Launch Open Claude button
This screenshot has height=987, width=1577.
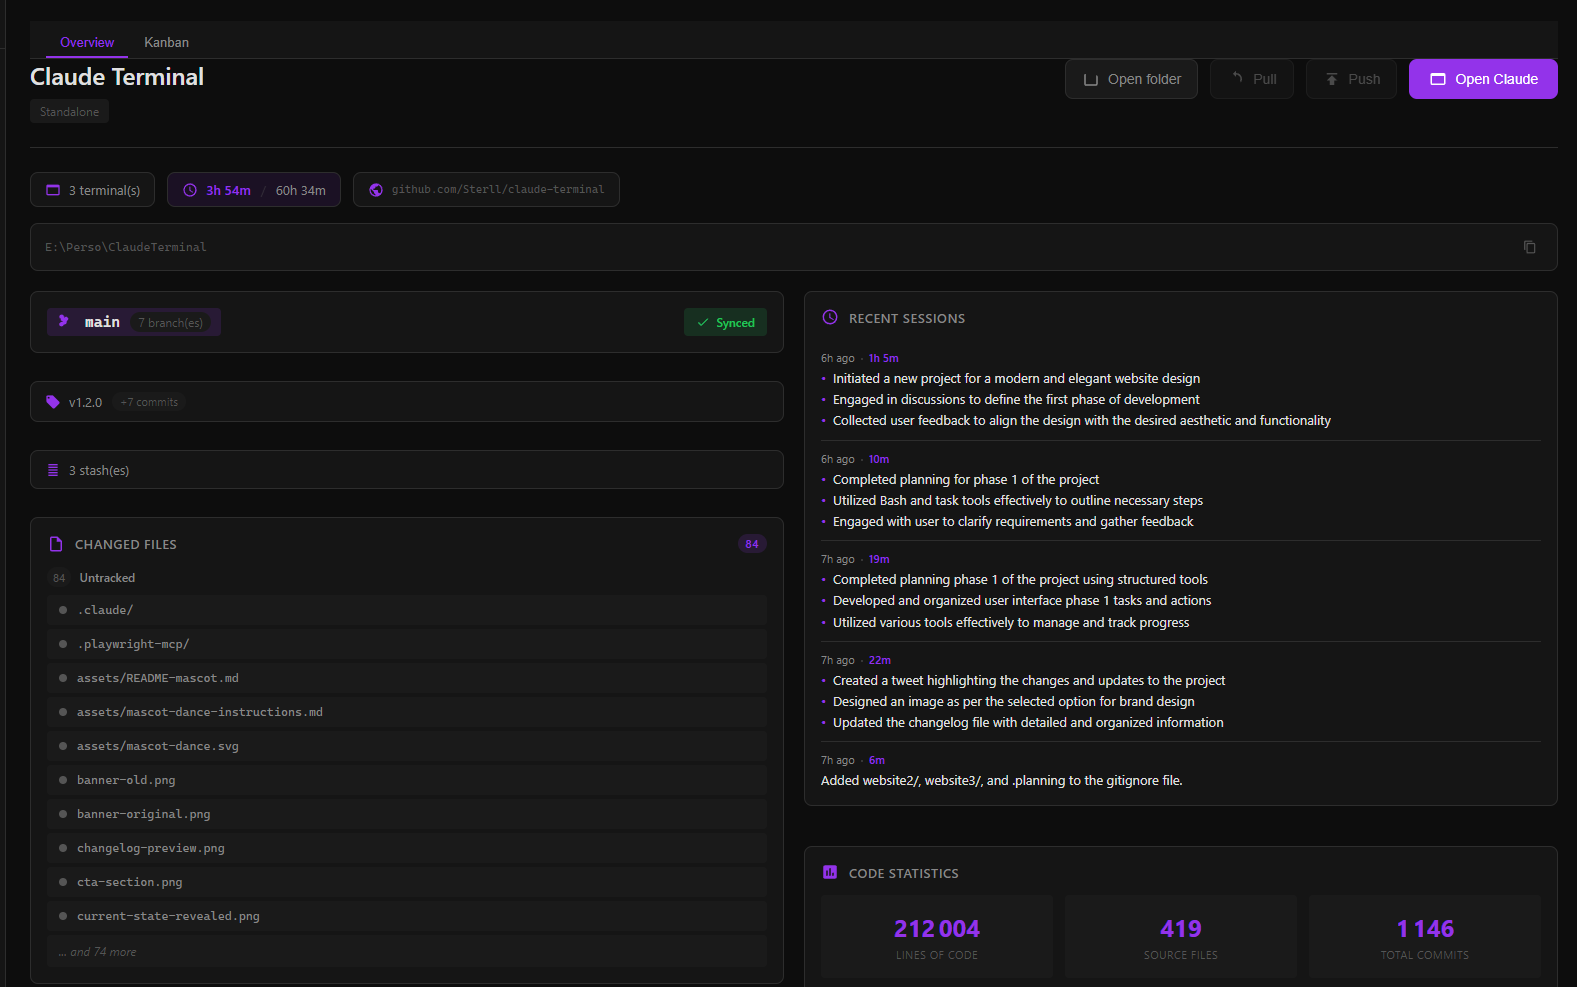1483,79
